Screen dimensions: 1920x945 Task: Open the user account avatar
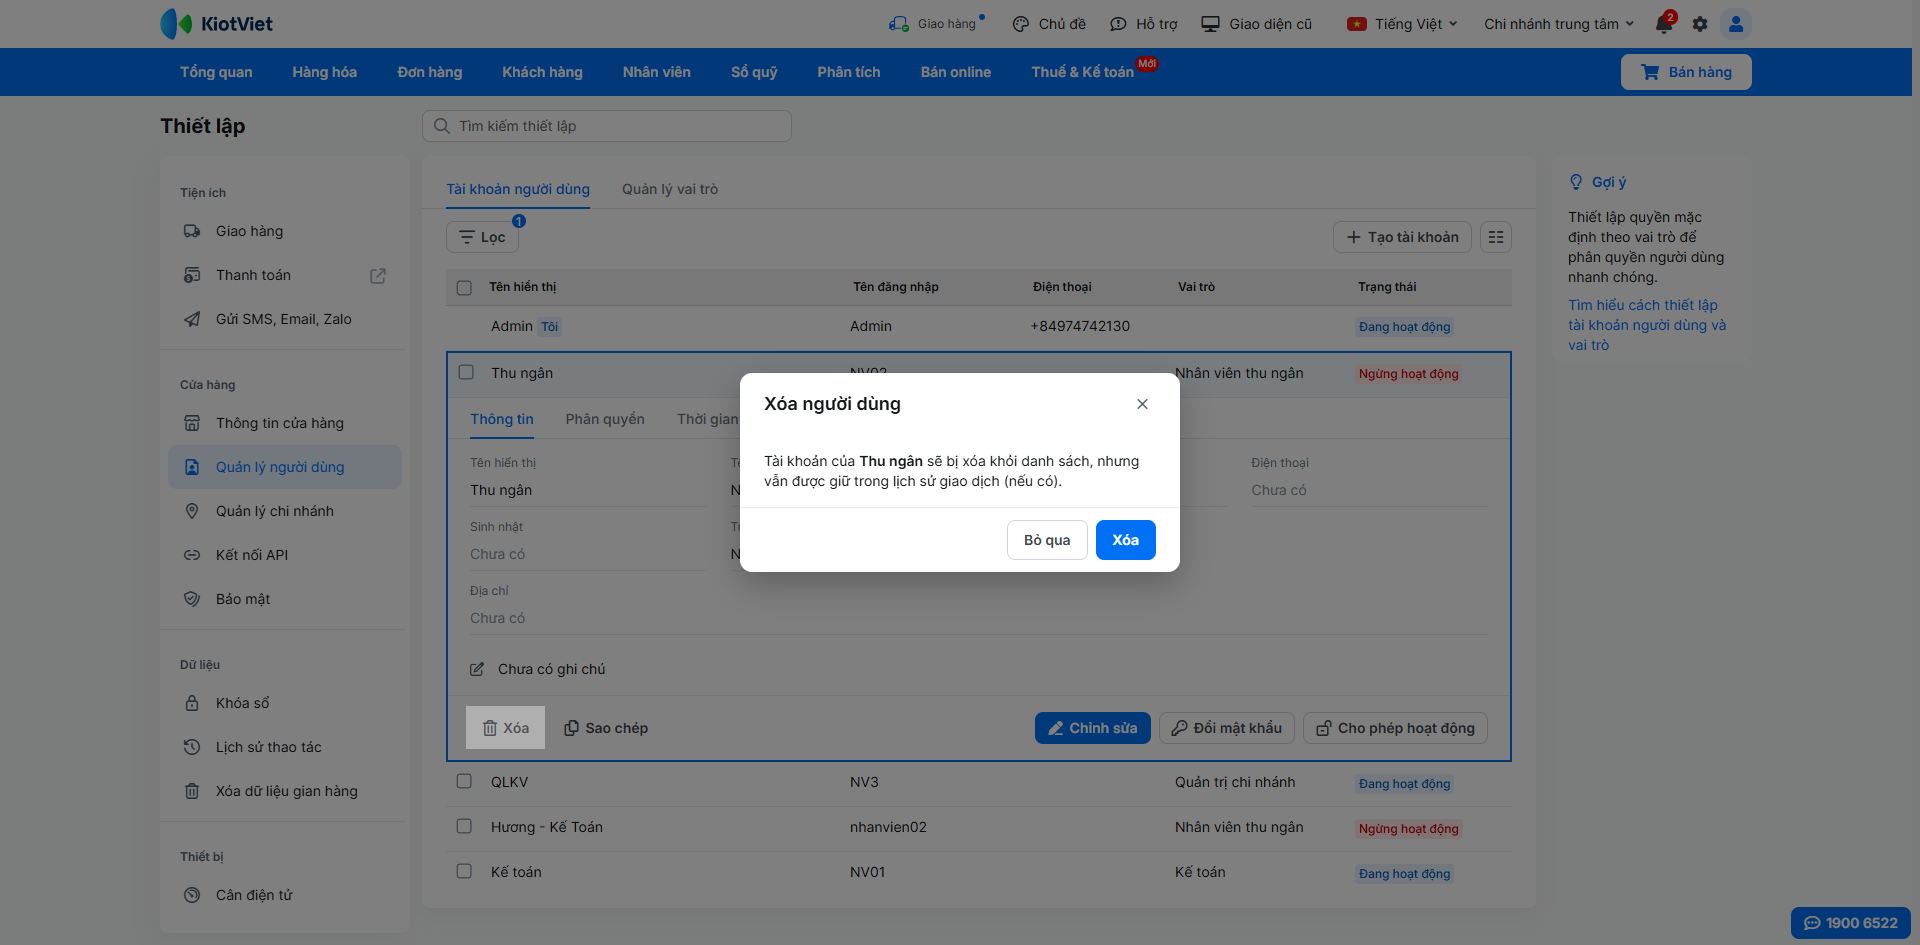coord(1736,24)
